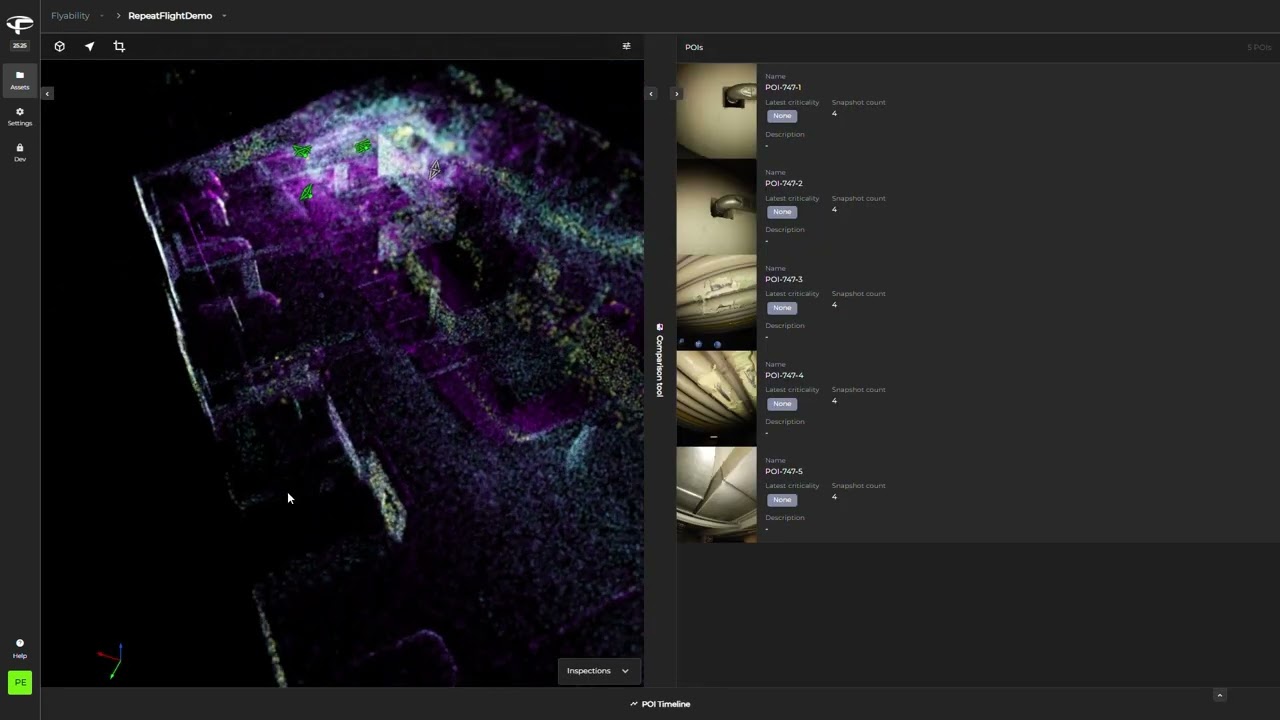The width and height of the screenshot is (1280, 720).
Task: Select the 3D cube view tool
Action: tap(60, 46)
